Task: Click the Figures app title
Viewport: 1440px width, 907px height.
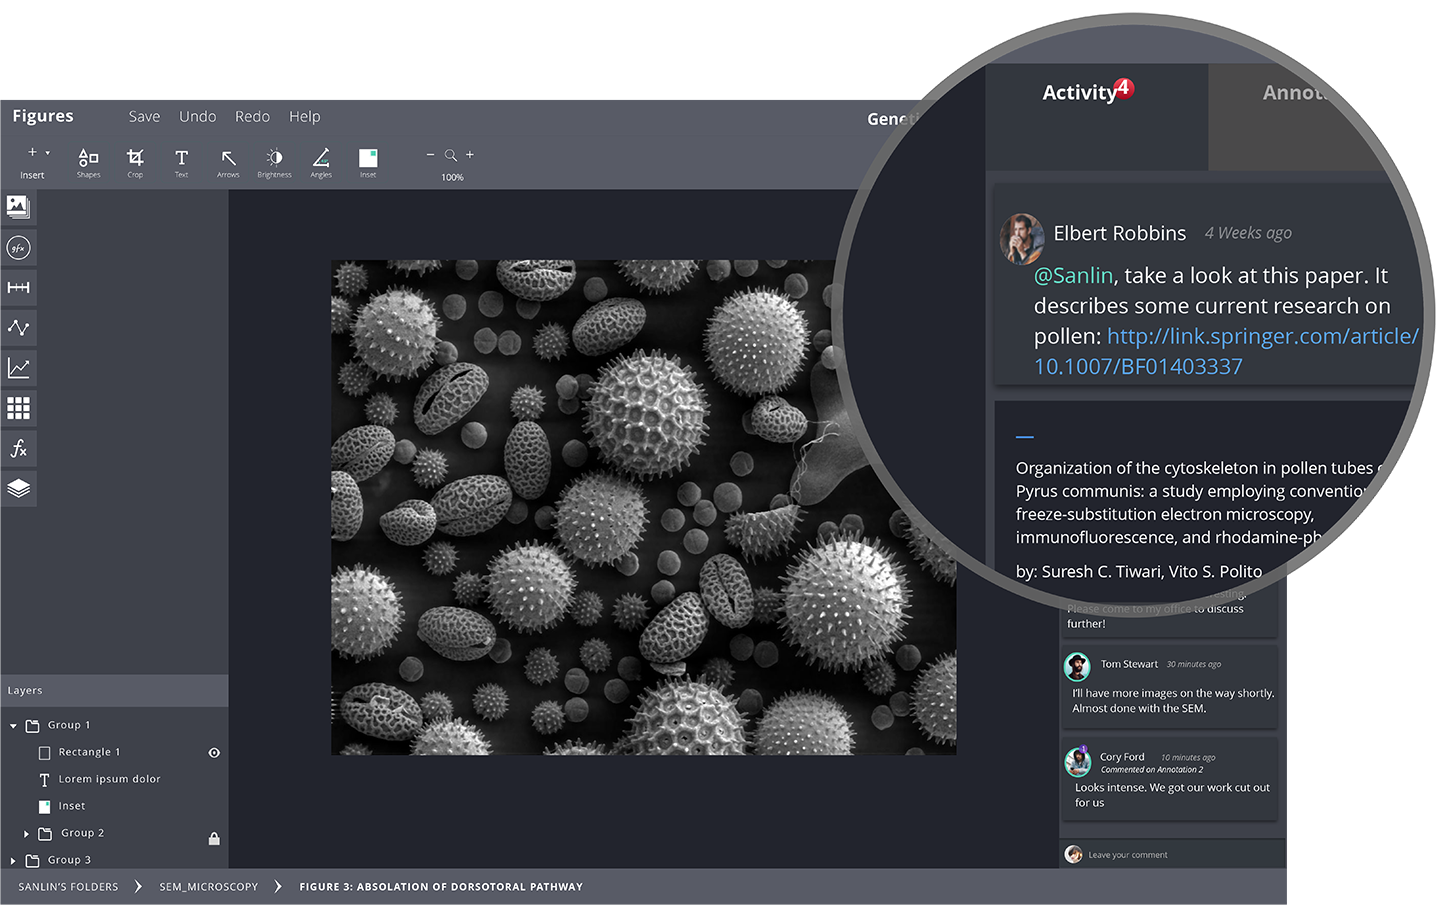Action: coord(43,116)
